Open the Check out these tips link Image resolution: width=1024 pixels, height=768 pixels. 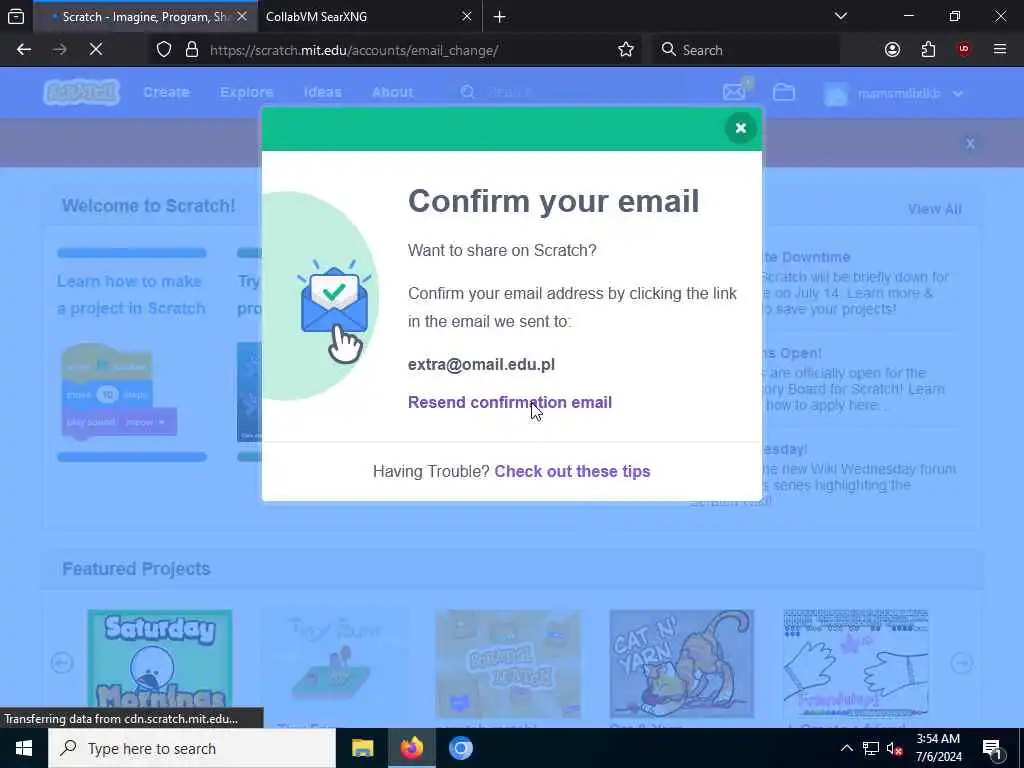tap(572, 472)
